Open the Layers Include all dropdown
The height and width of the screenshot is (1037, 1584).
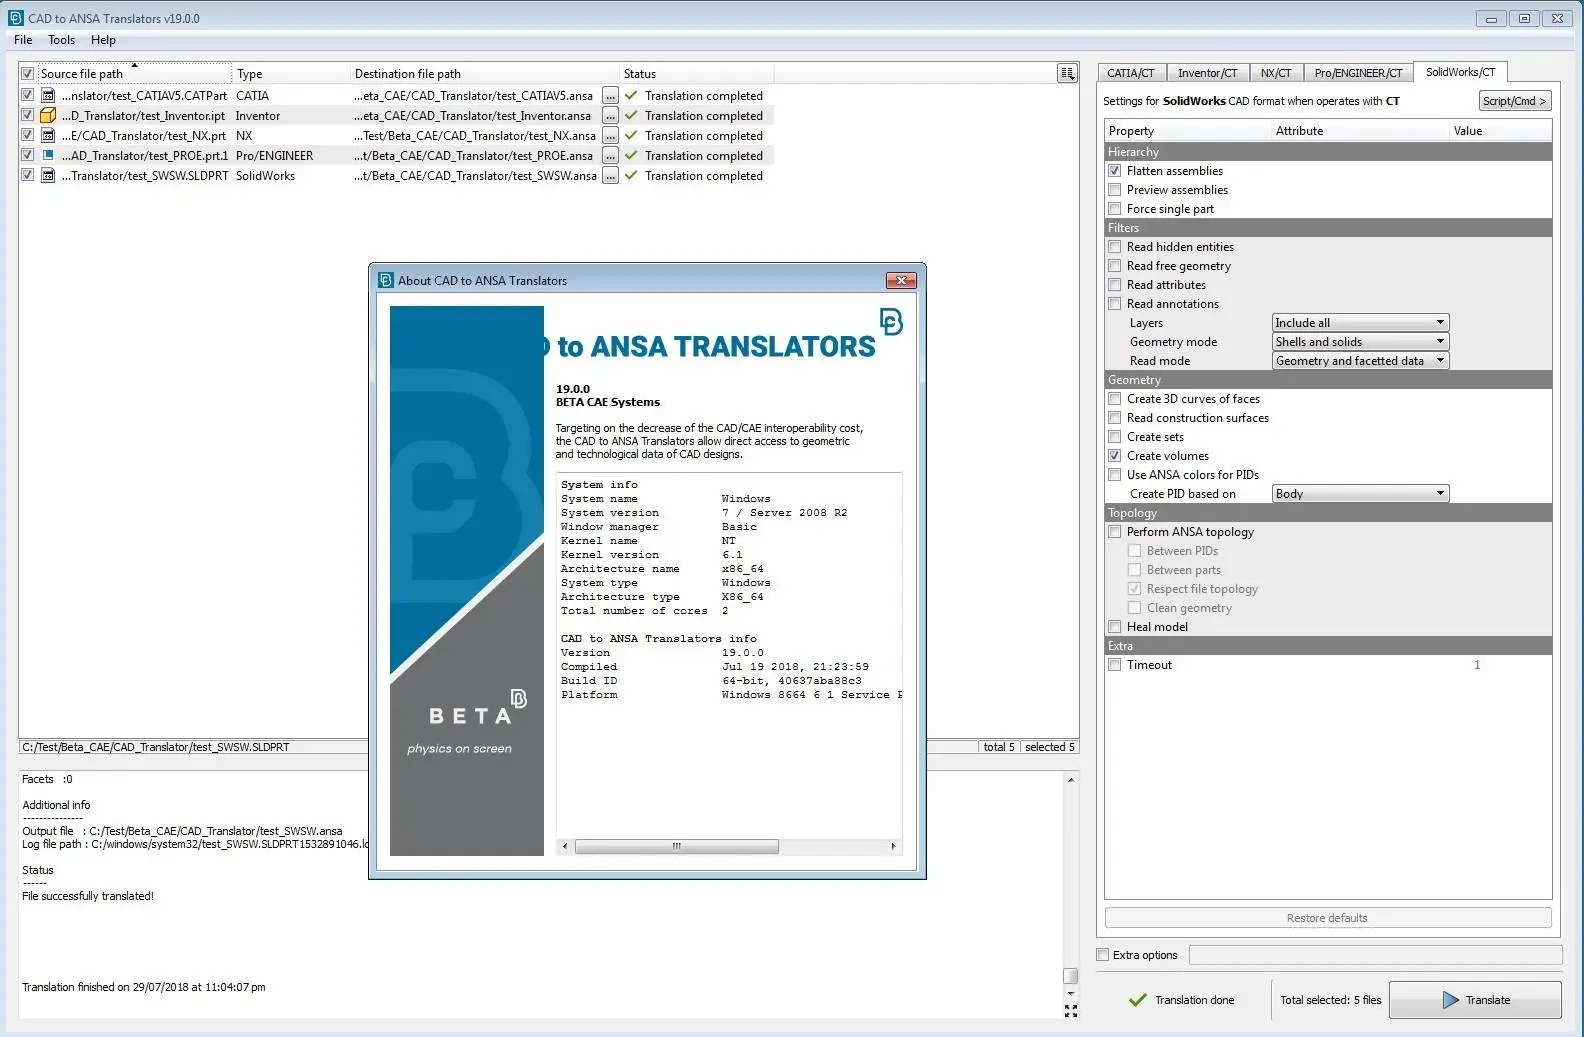pyautogui.click(x=1360, y=323)
